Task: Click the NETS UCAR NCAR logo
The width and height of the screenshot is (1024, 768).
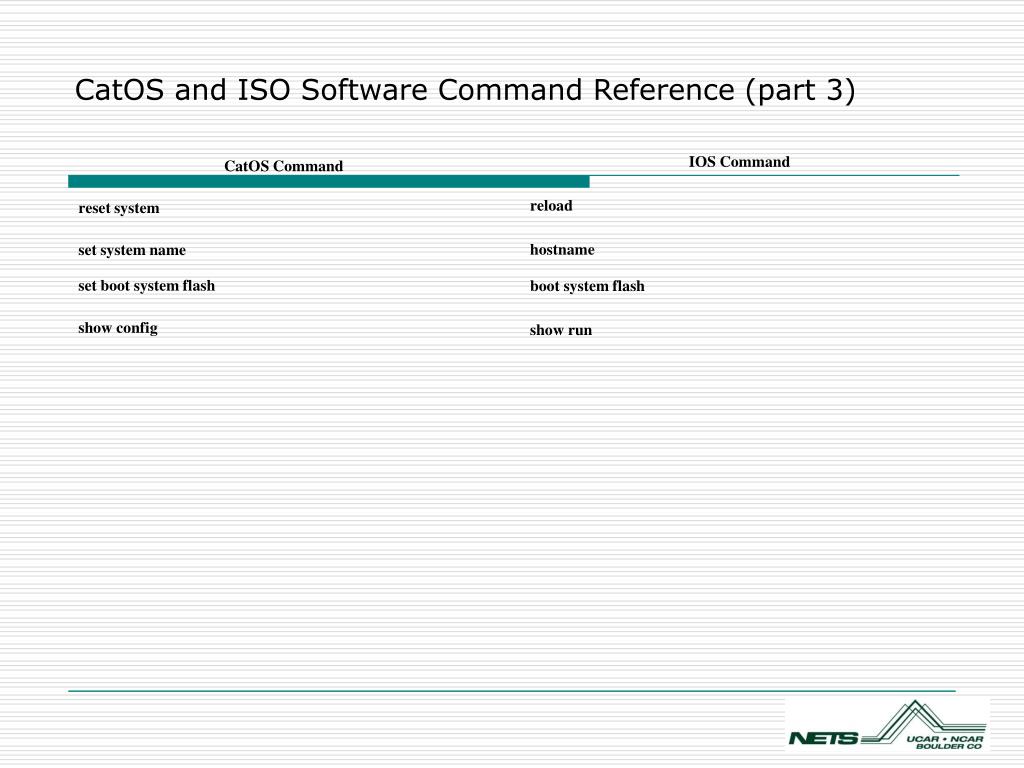Action: pos(888,725)
